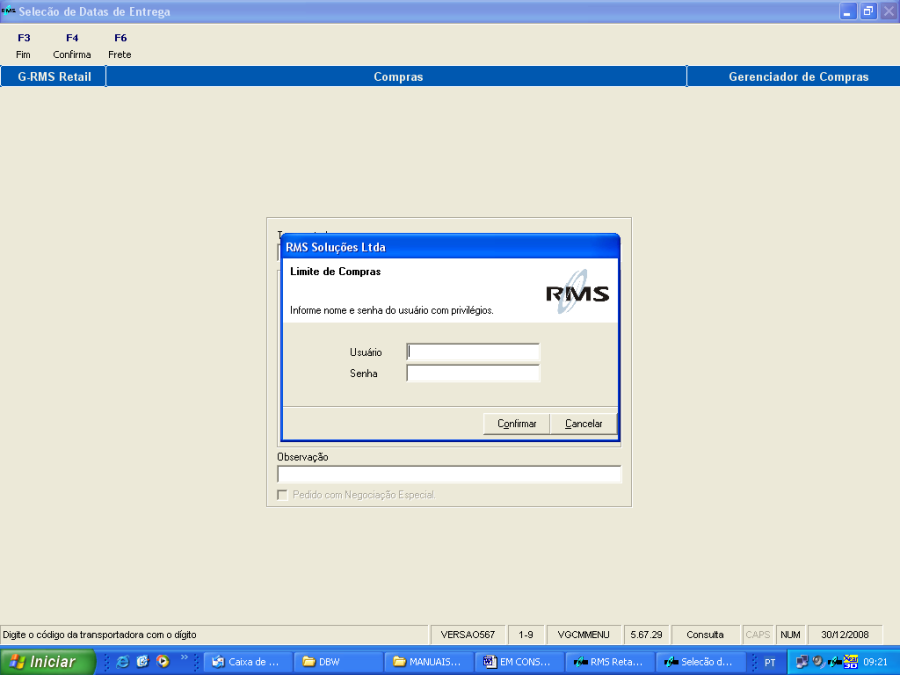The width and height of the screenshot is (900, 675).
Task: Click the volume tray icon
Action: [818, 662]
